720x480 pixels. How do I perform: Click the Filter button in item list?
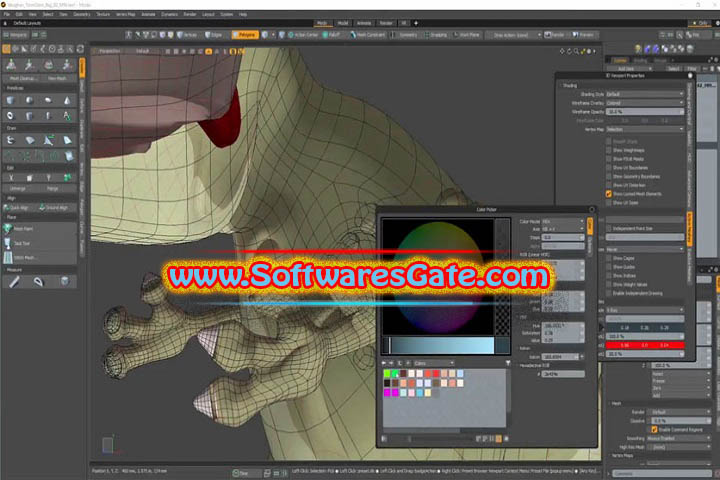(x=692, y=69)
